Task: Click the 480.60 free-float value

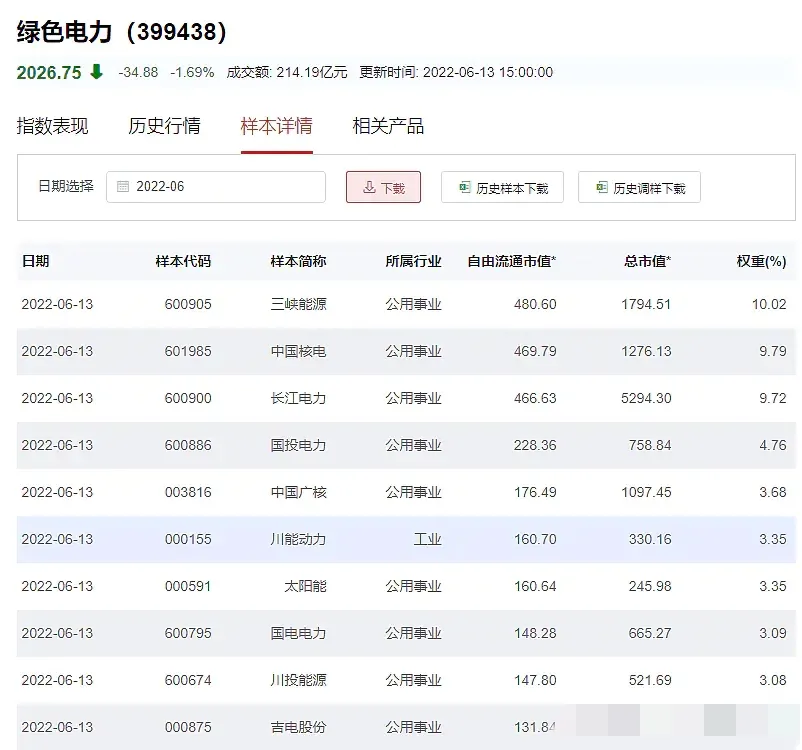Action: click(535, 304)
